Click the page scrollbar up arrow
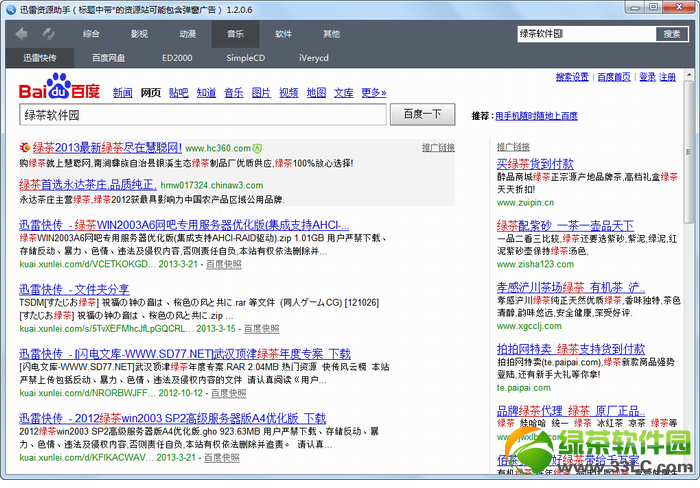700x488 pixels. (688, 75)
